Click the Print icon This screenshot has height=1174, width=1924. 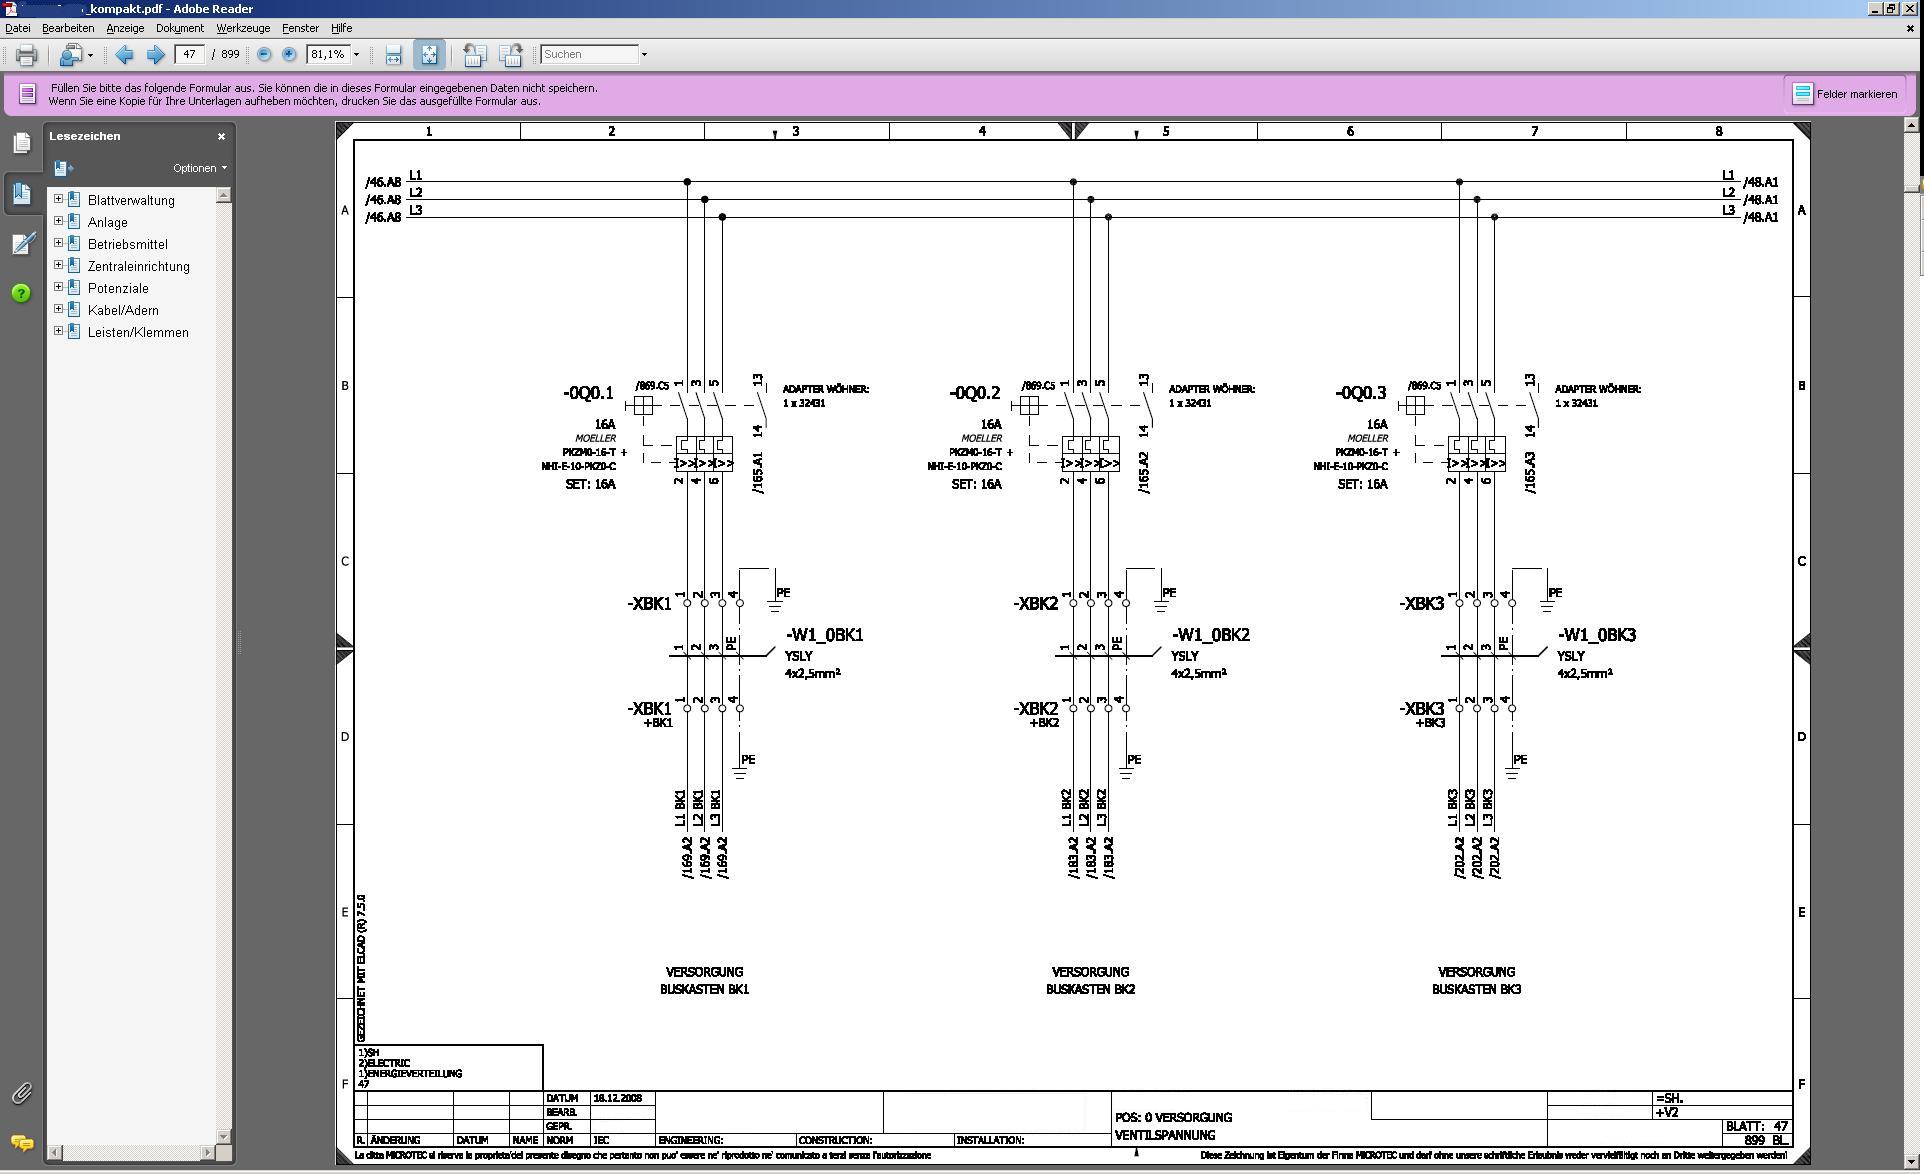pyautogui.click(x=26, y=55)
